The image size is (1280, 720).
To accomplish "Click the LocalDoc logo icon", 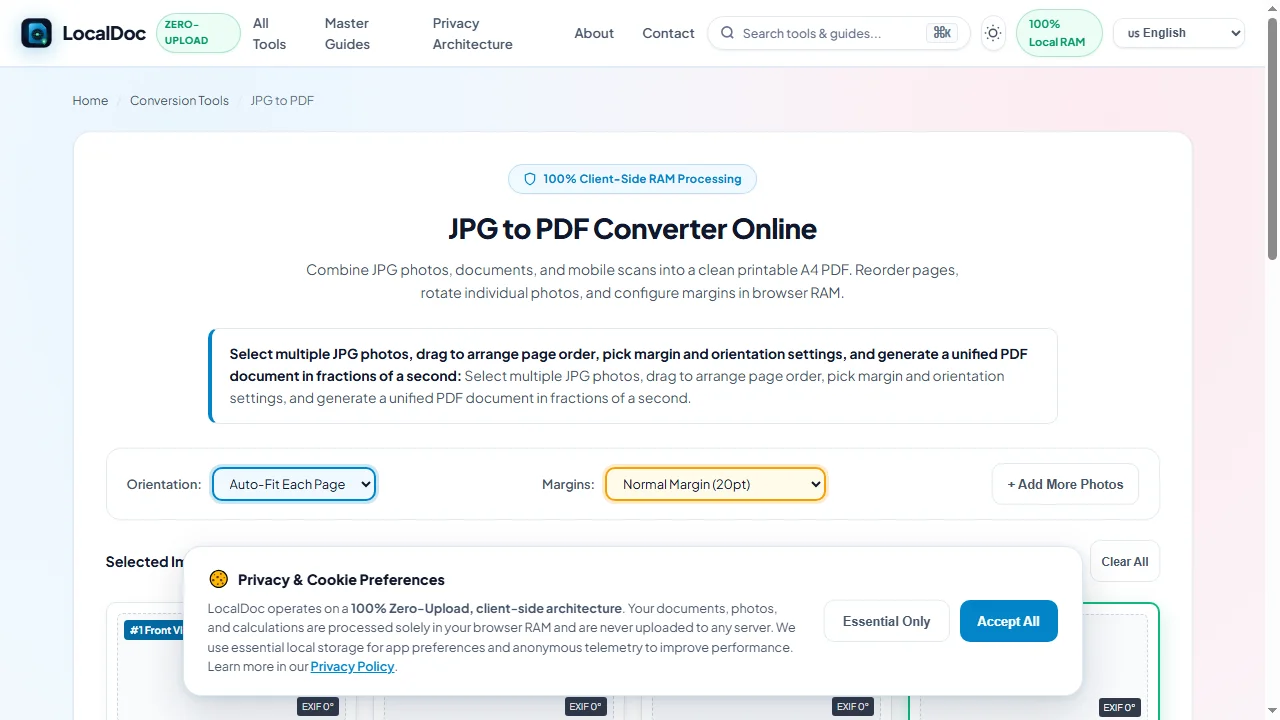I will 37,33.
